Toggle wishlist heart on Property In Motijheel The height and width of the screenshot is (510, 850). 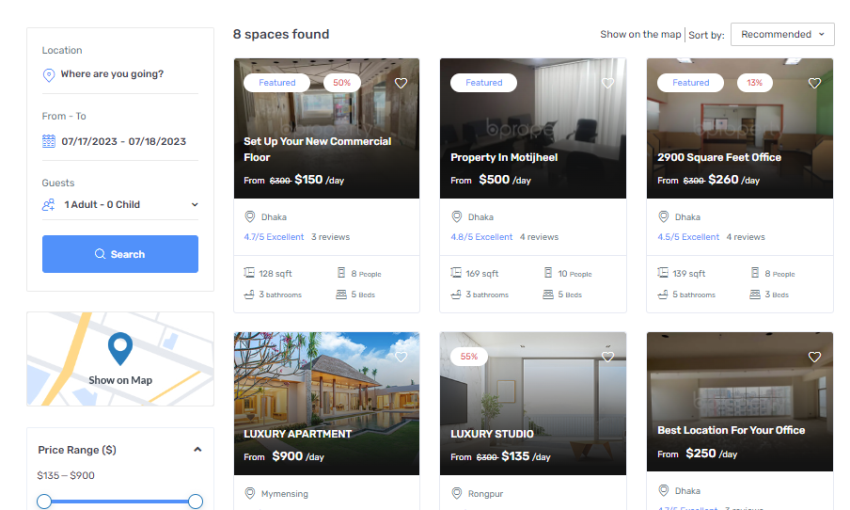point(608,83)
